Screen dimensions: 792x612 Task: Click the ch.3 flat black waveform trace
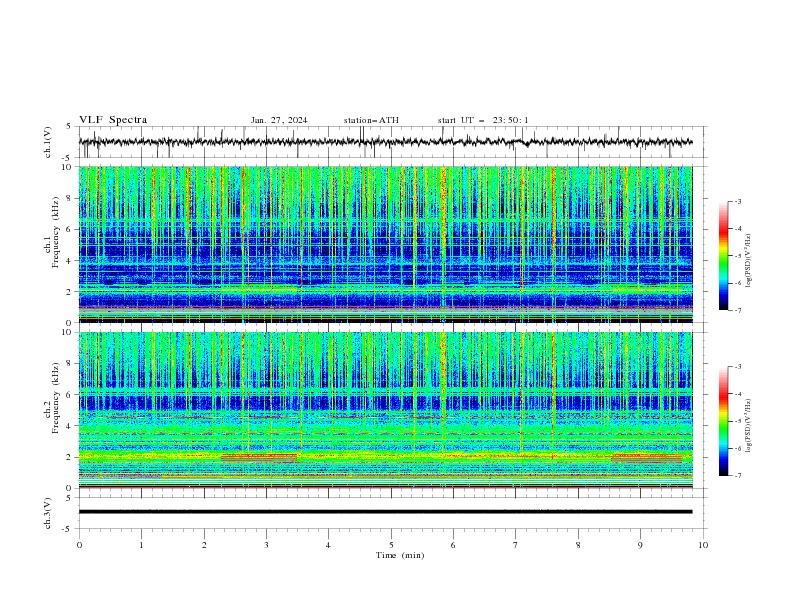385,512
